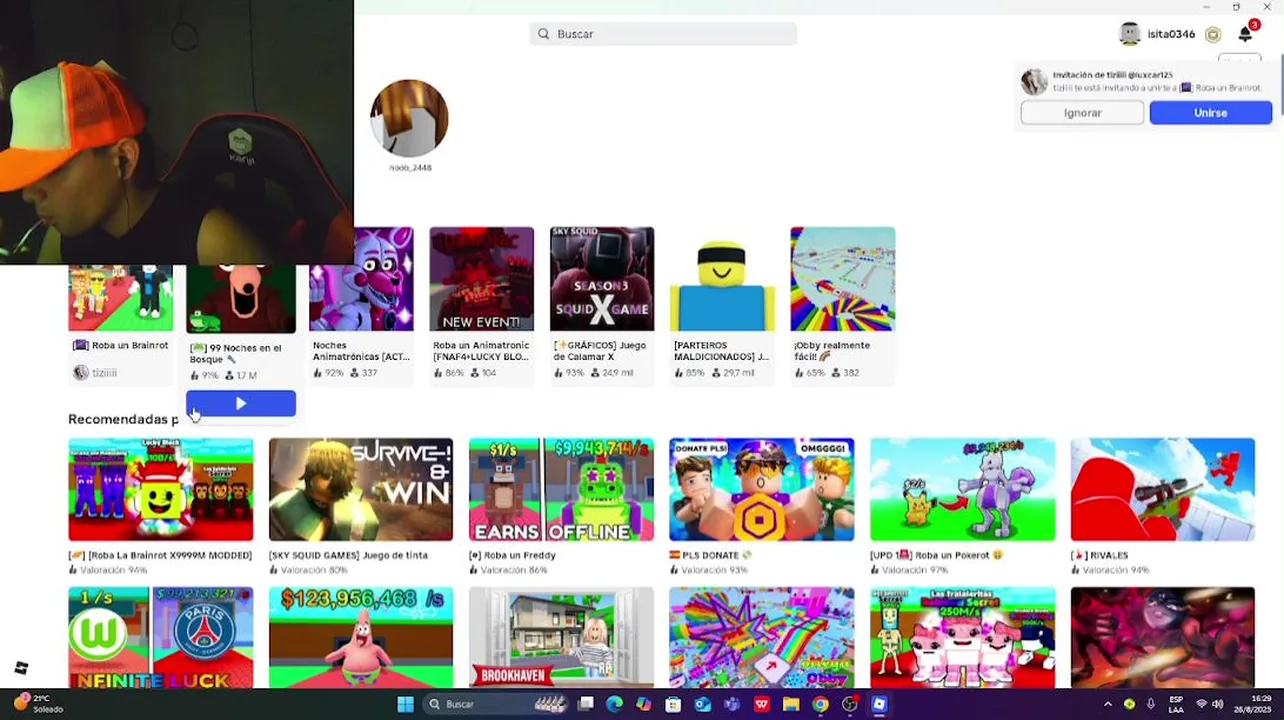Open the Robux hexagon icon
1284x720 pixels.
pos(1213,34)
